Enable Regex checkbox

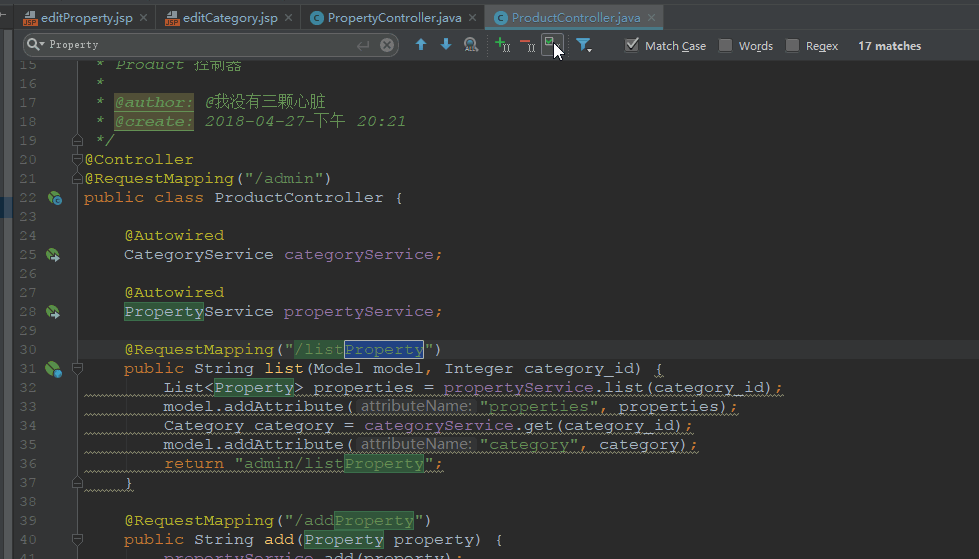[792, 45]
